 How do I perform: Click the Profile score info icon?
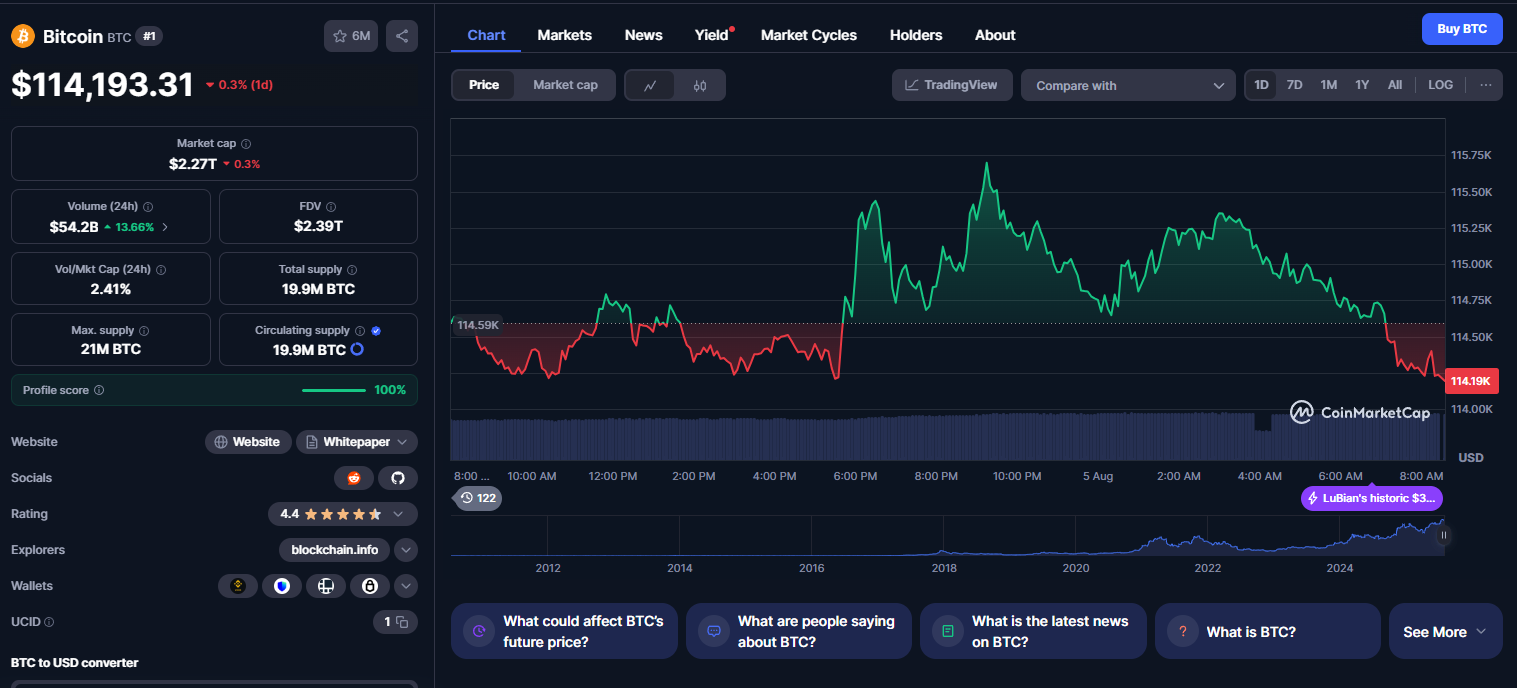coord(99,390)
